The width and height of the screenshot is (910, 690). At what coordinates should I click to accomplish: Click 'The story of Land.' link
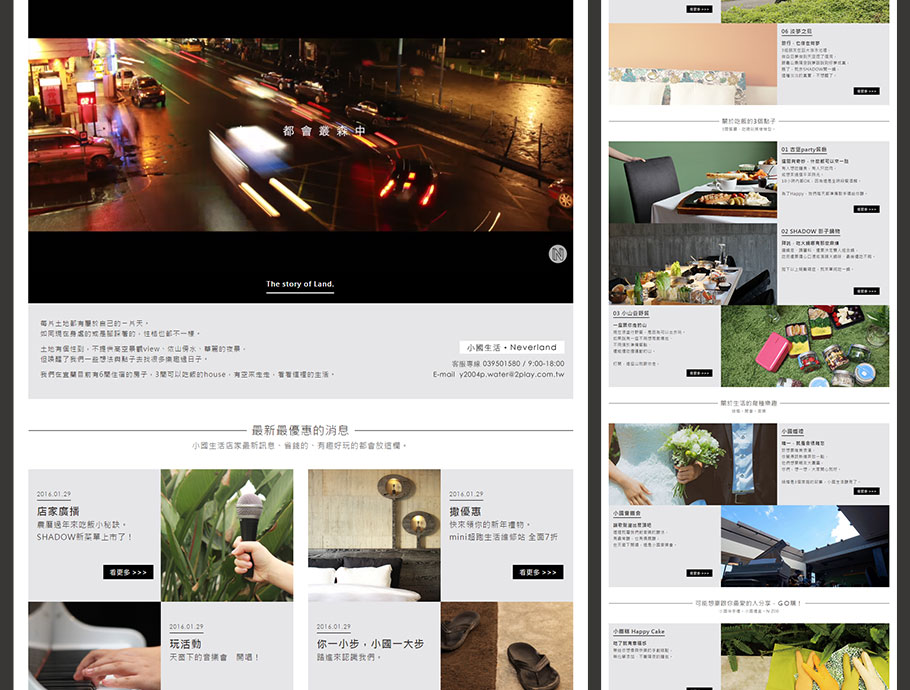(x=300, y=284)
